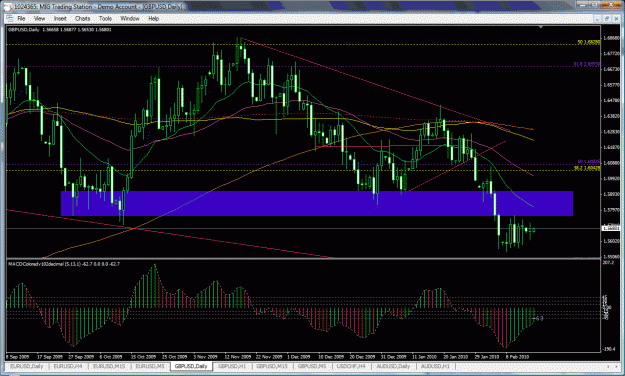
Task: Minimize the inner chart window
Action: point(597,18)
